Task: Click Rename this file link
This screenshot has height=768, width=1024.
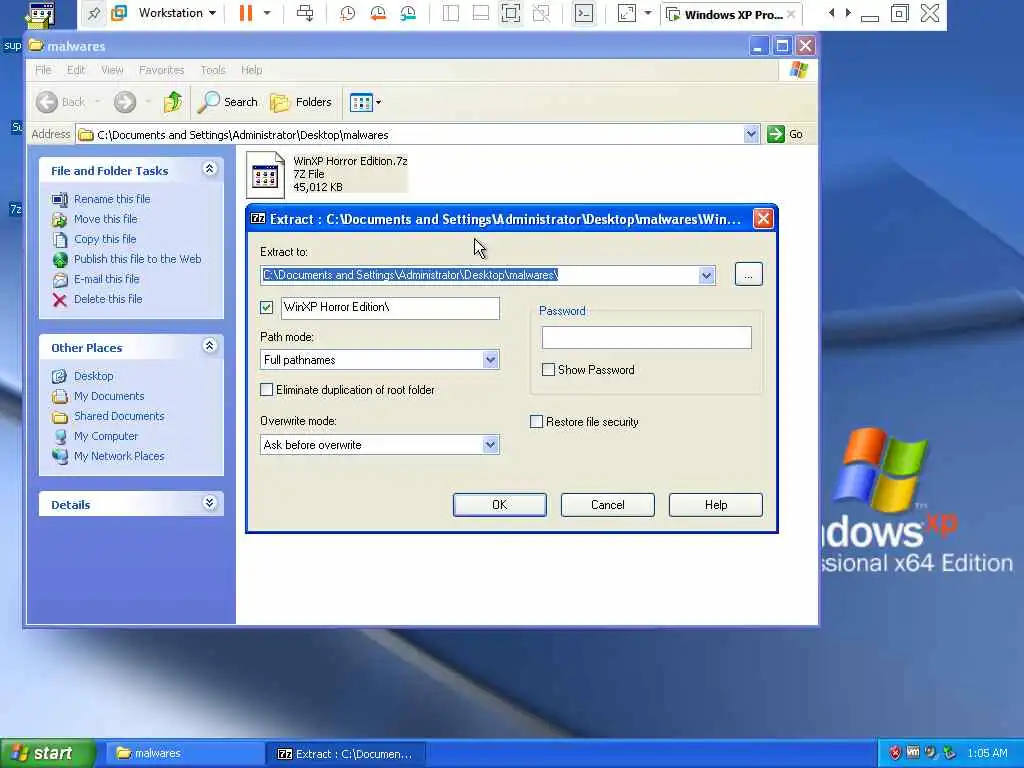Action: click(x=112, y=199)
